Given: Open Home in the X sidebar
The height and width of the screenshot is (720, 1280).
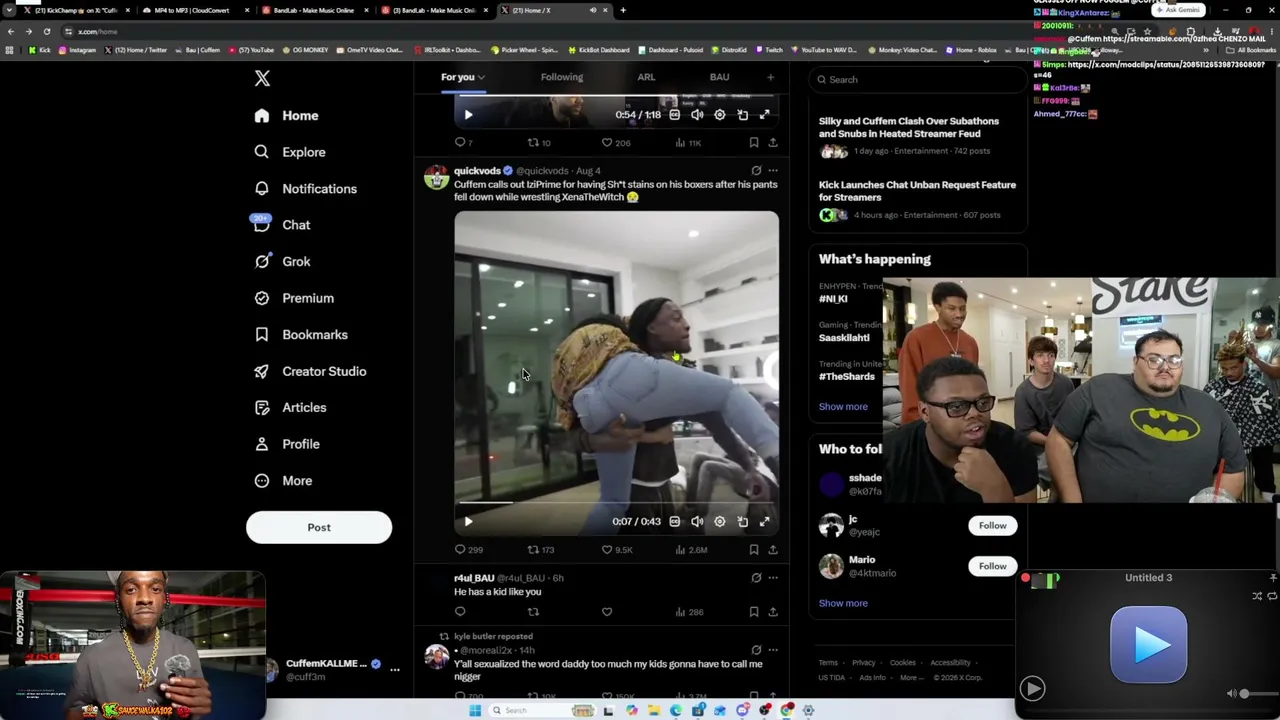Looking at the screenshot, I should (286, 116).
